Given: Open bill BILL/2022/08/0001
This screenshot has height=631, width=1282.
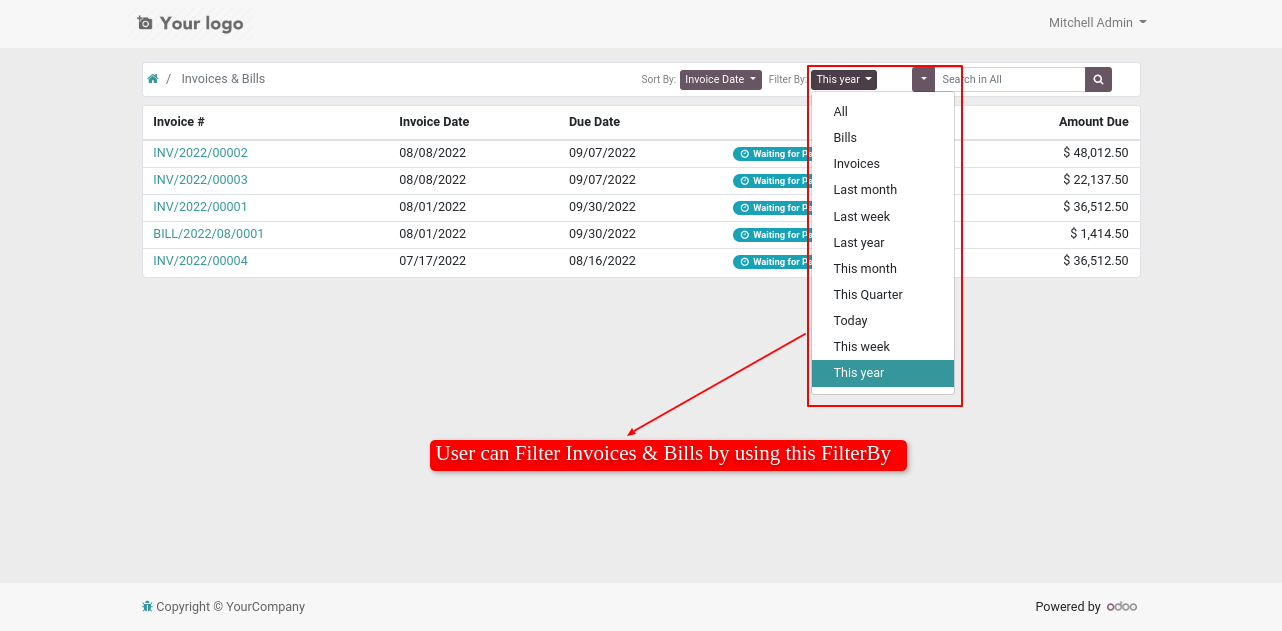Looking at the screenshot, I should pos(208,234).
